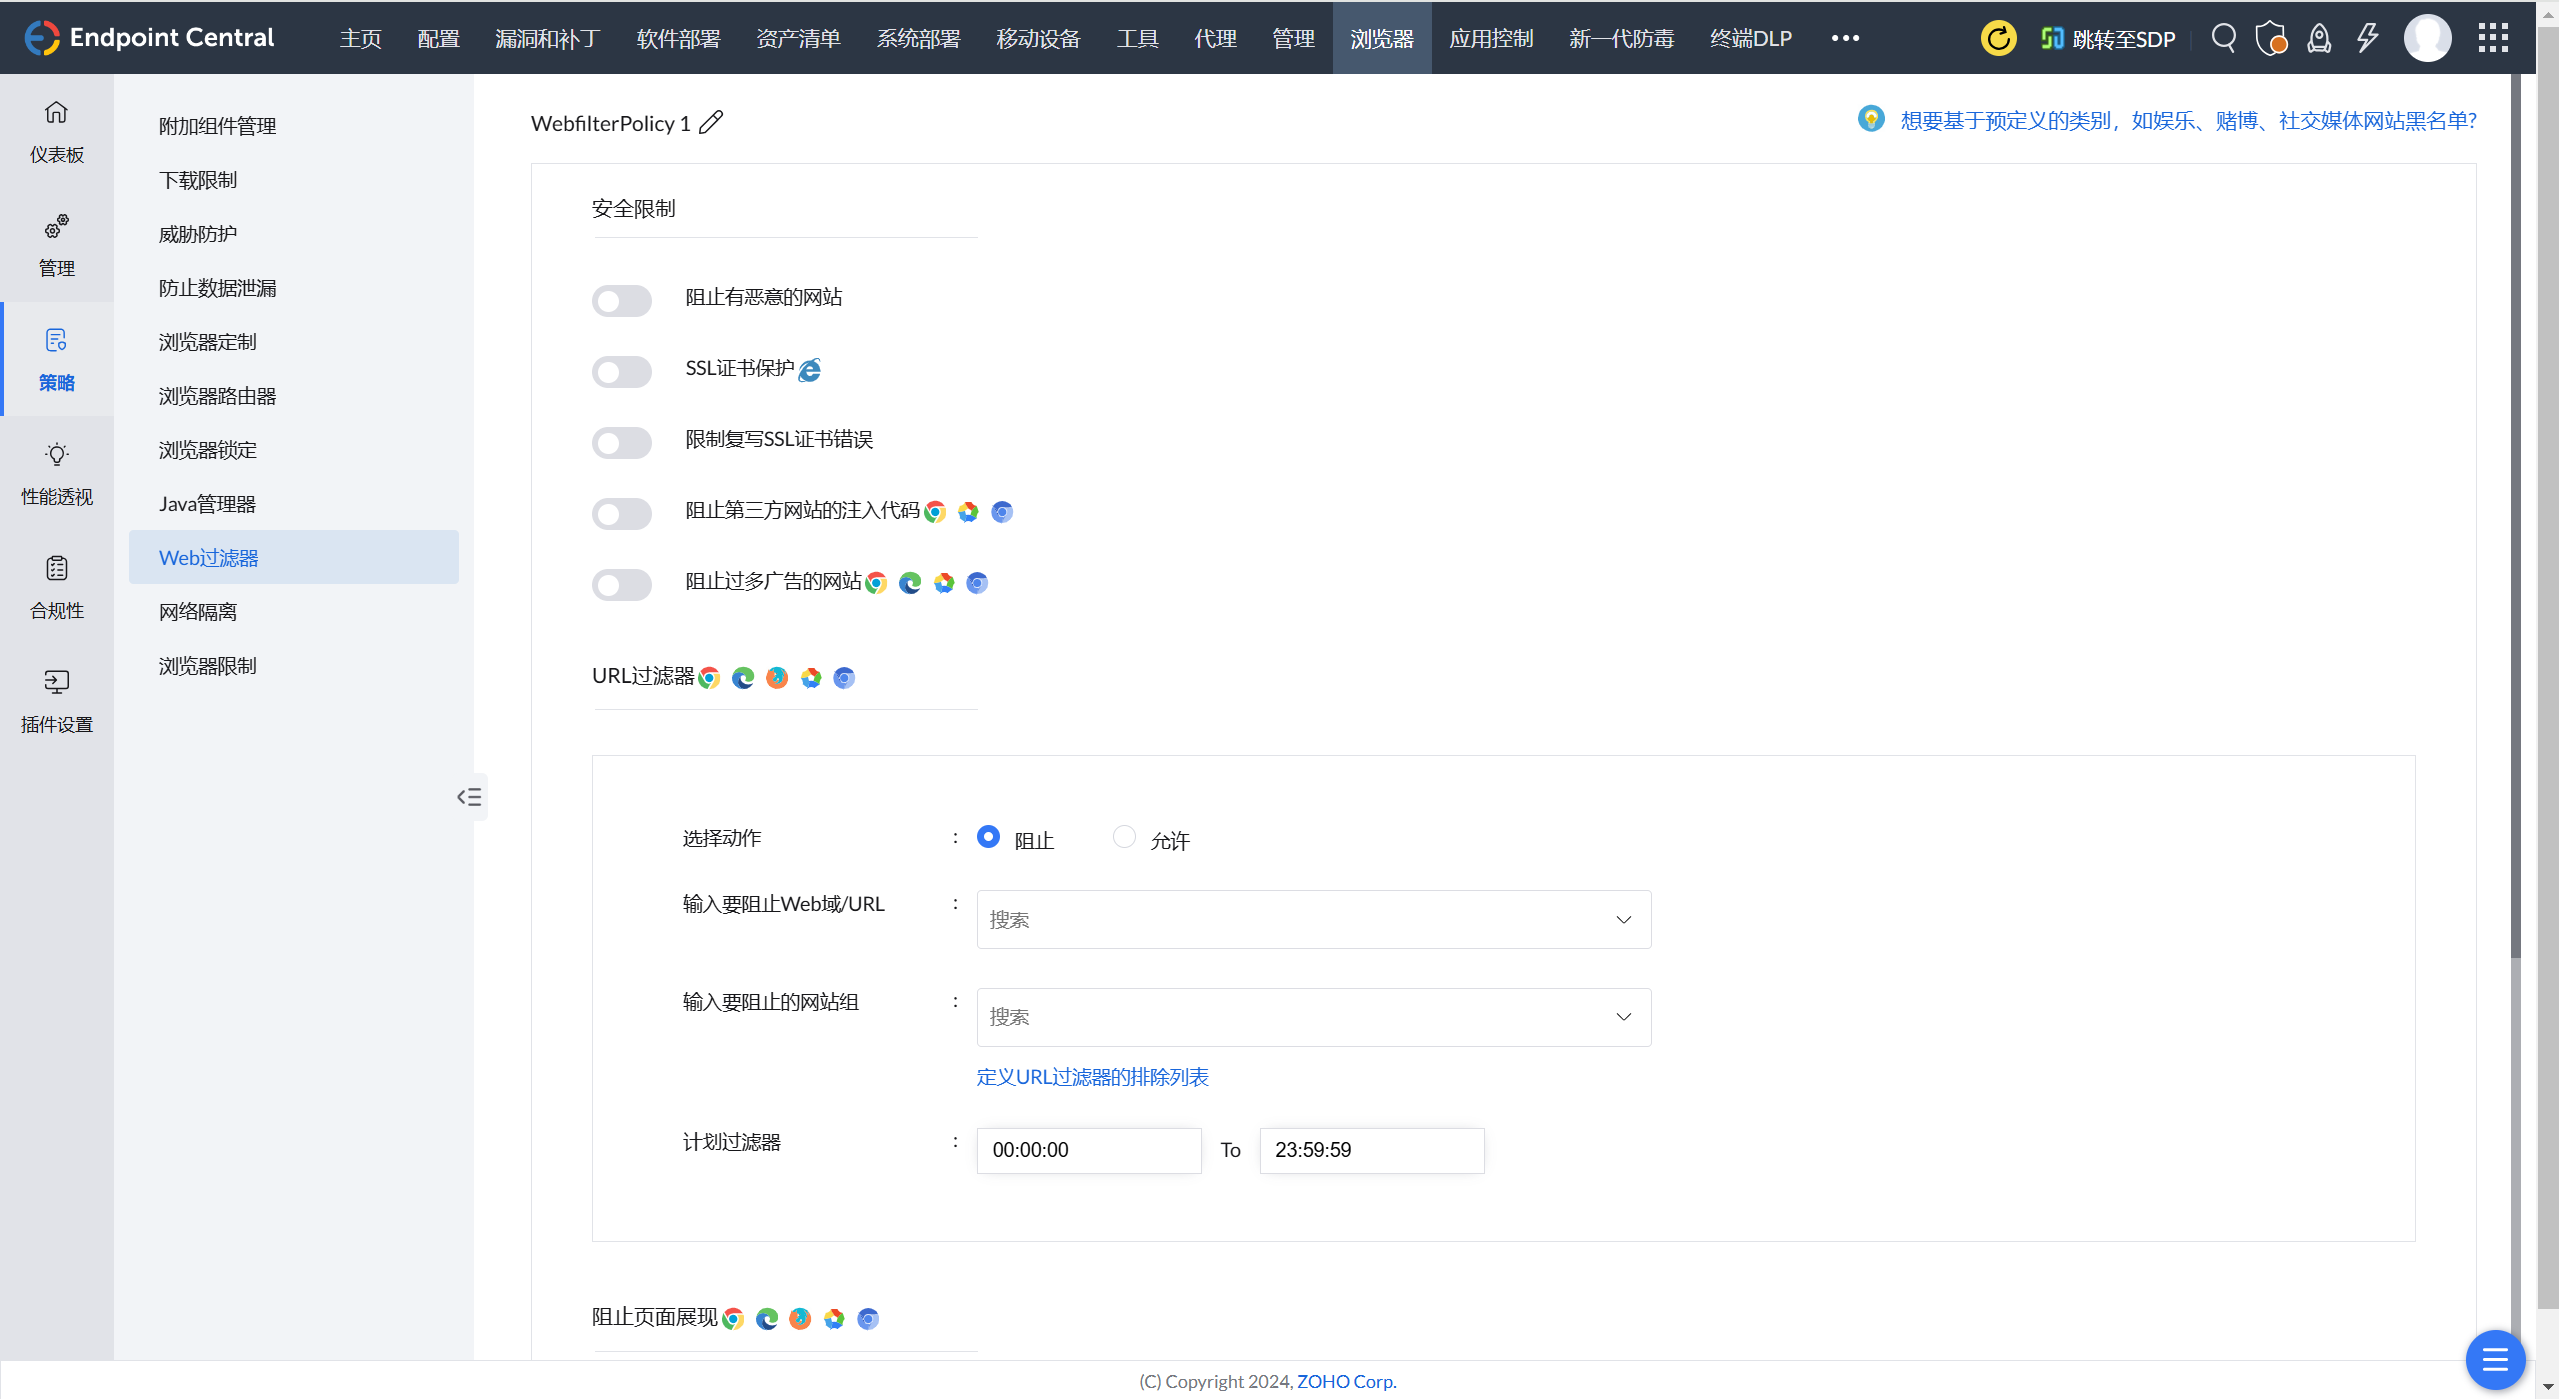The width and height of the screenshot is (2559, 1399).
Task: Enable the SSL证书保护 switch
Action: [x=621, y=371]
